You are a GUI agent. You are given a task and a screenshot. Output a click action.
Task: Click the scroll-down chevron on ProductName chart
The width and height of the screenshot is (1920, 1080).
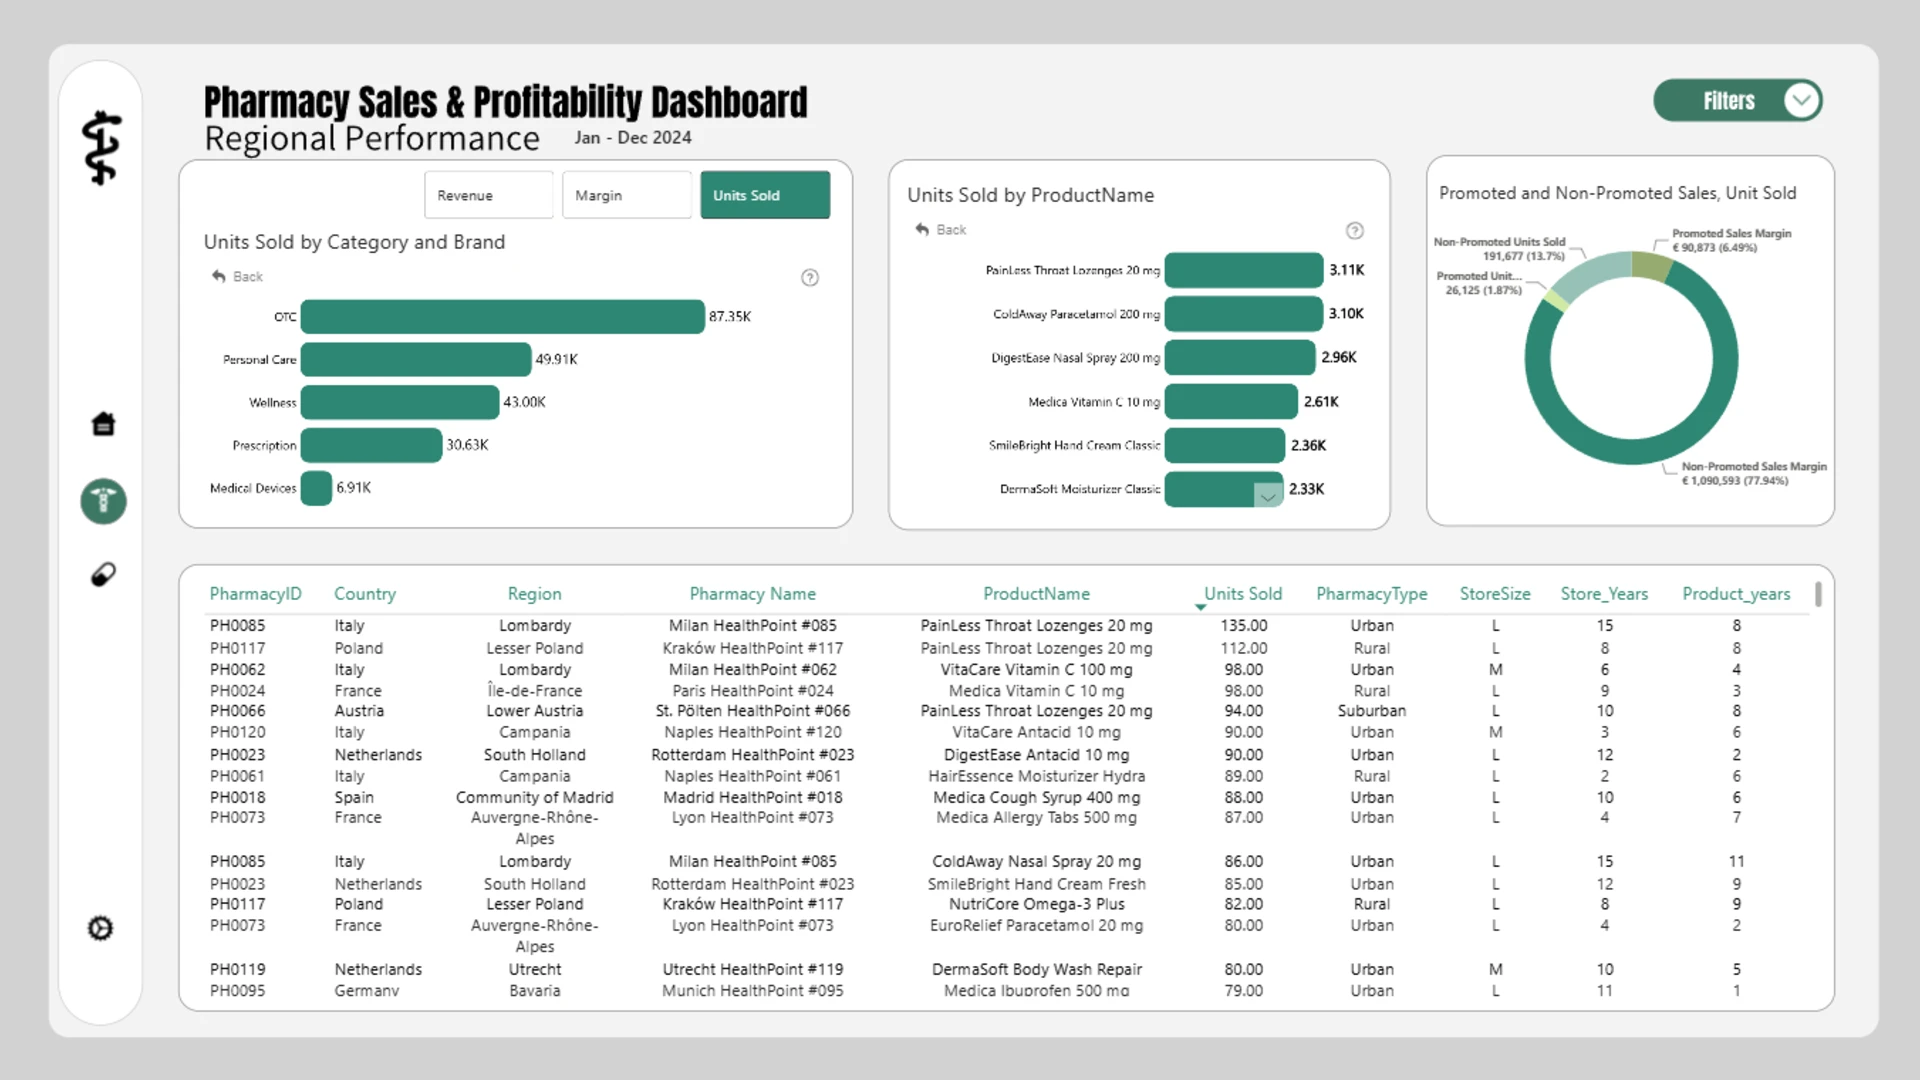1268,497
